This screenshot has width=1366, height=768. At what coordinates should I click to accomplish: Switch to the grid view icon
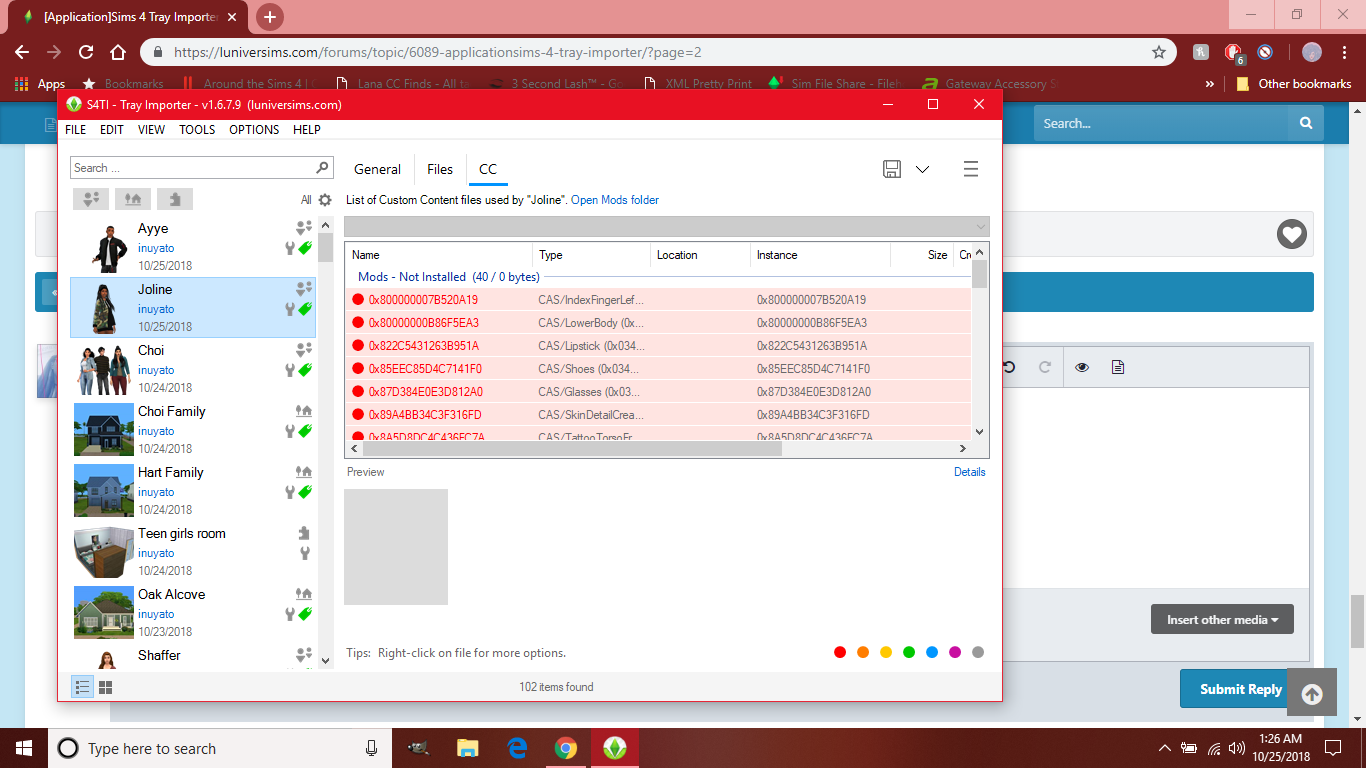105,687
